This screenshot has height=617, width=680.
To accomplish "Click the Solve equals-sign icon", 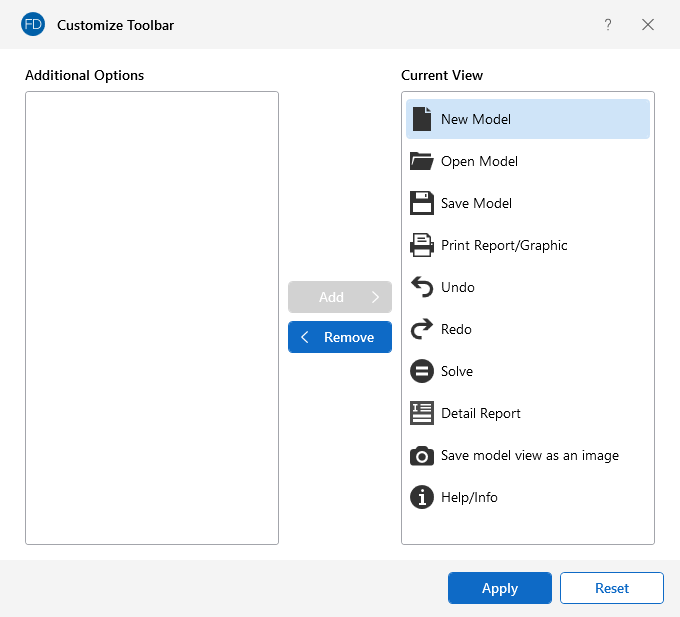I will click(x=422, y=371).
